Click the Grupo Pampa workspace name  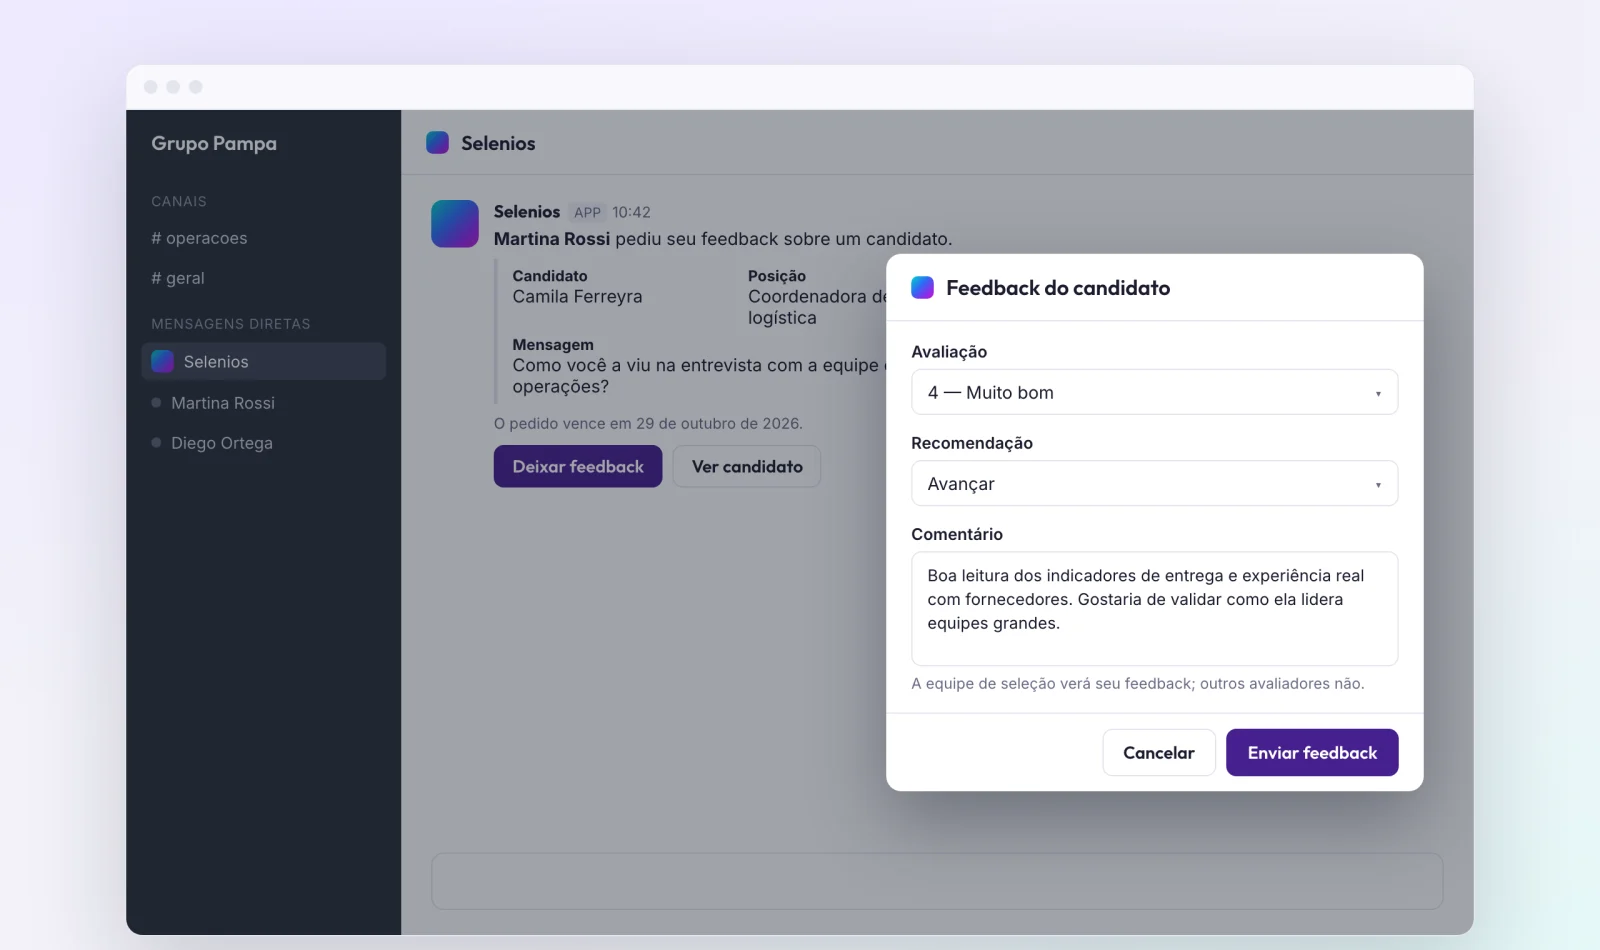pos(214,143)
